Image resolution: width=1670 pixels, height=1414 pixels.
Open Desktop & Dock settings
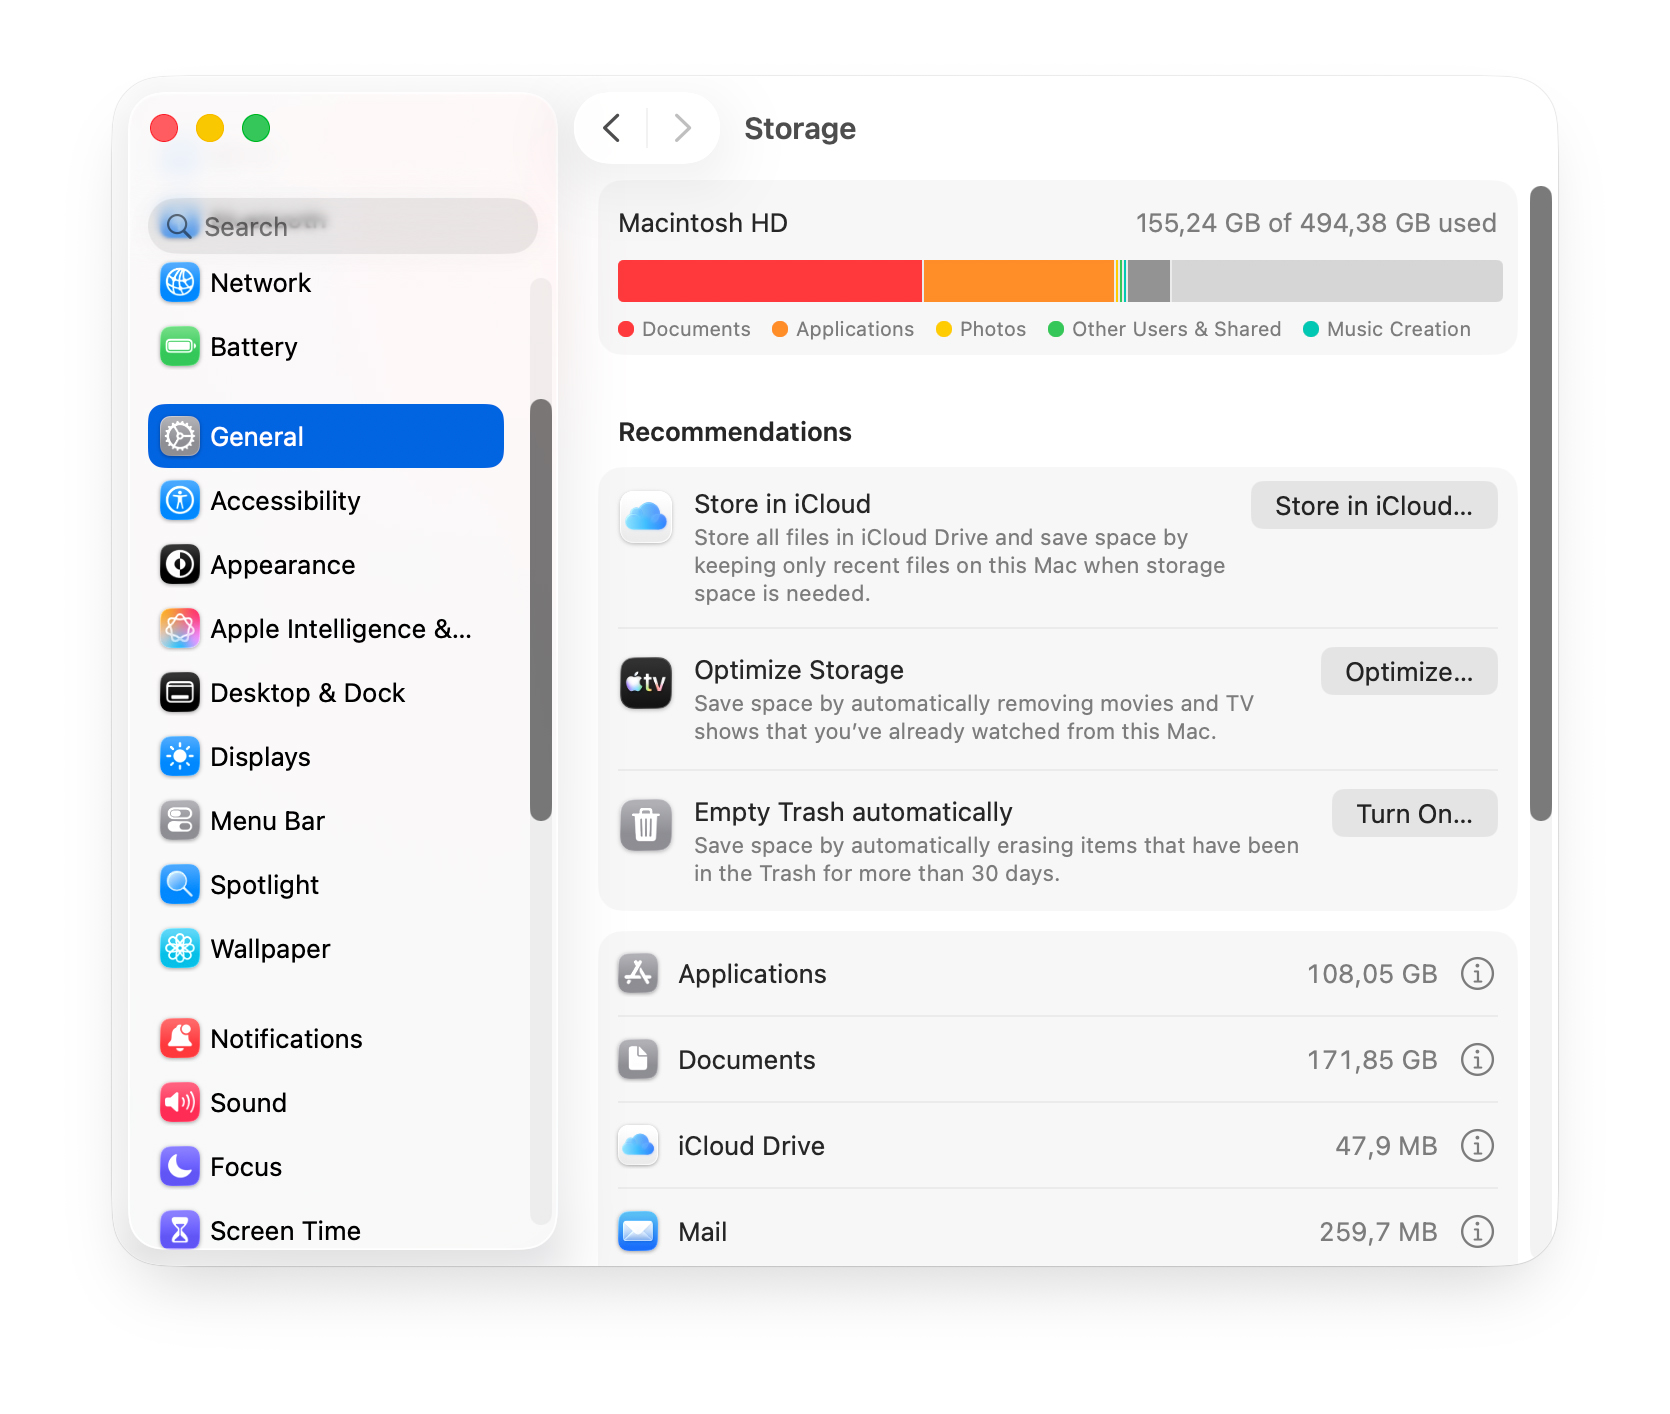pos(326,693)
